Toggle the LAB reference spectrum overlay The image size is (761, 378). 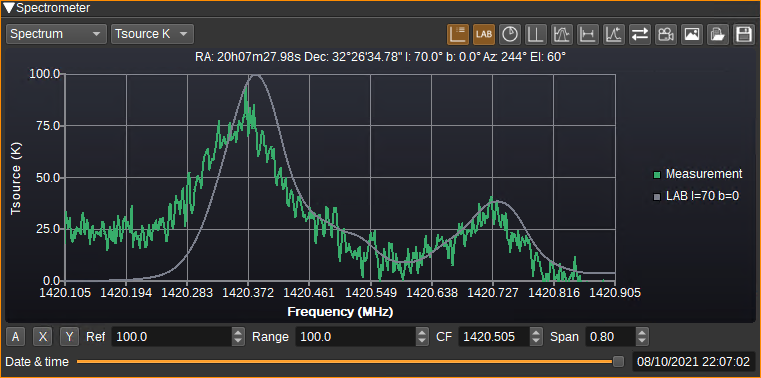[x=484, y=34]
